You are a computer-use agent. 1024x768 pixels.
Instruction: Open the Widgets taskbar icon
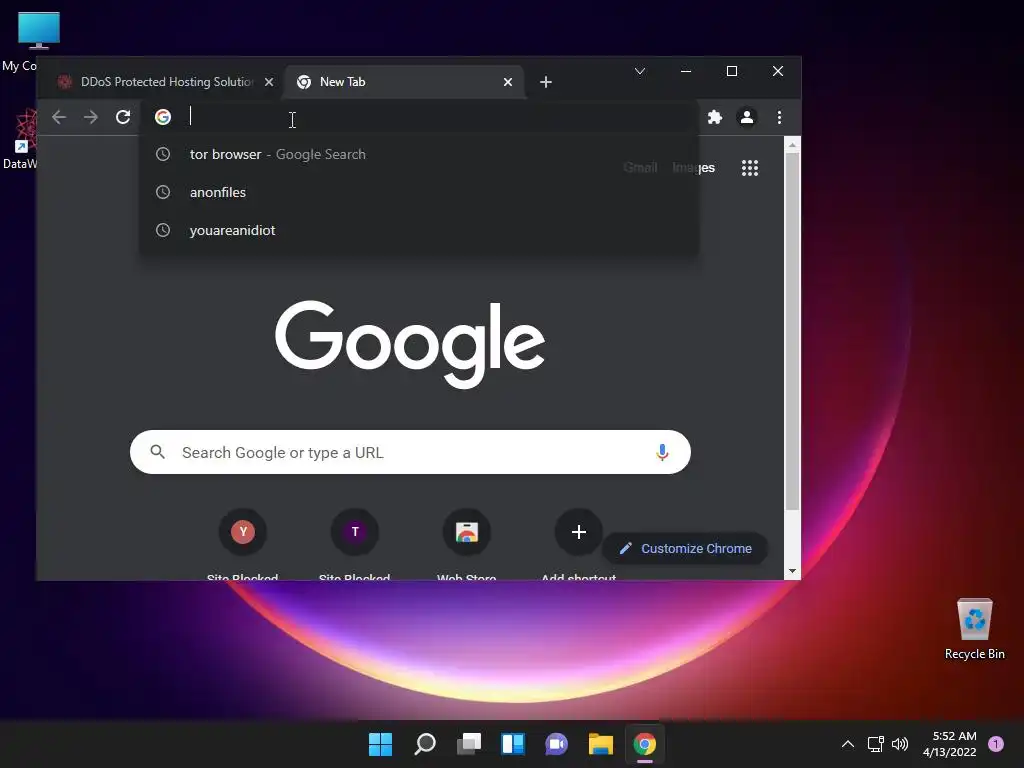click(513, 744)
